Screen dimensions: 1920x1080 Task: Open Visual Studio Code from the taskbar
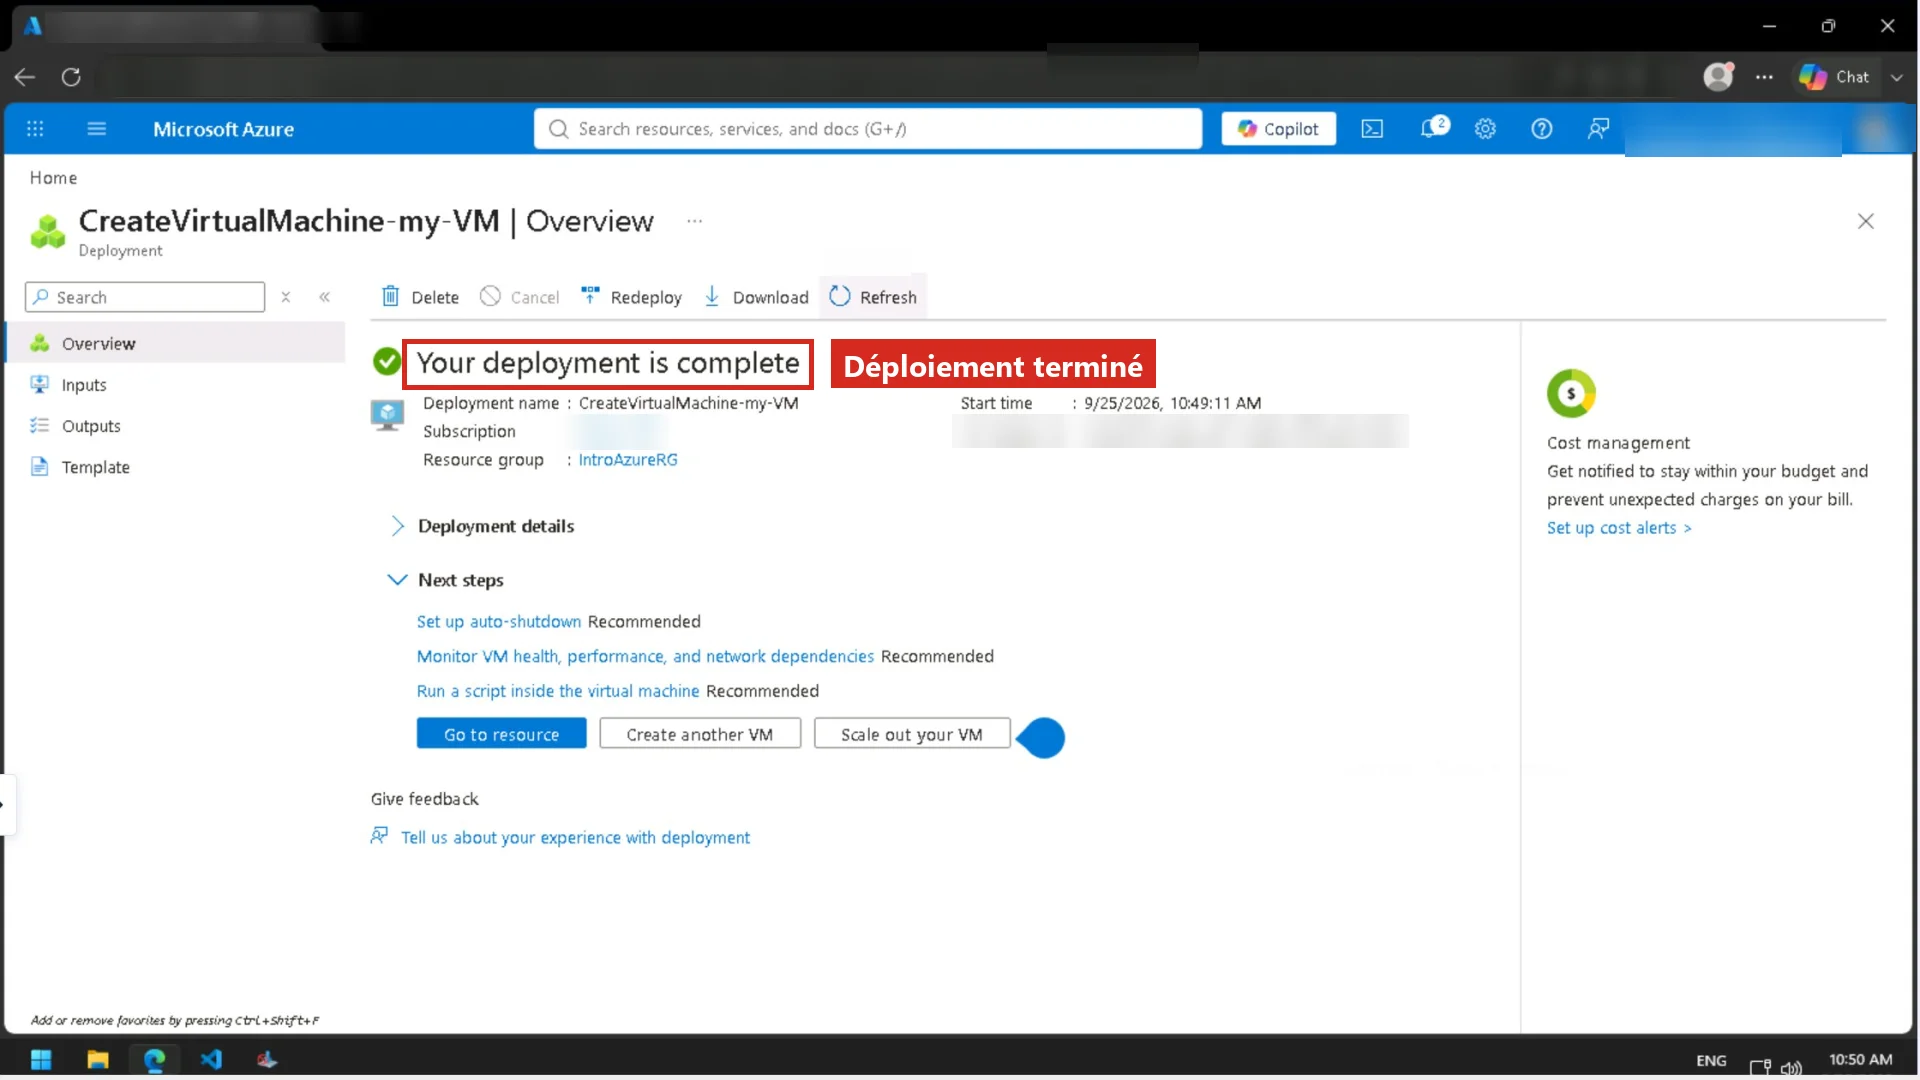coord(211,1059)
